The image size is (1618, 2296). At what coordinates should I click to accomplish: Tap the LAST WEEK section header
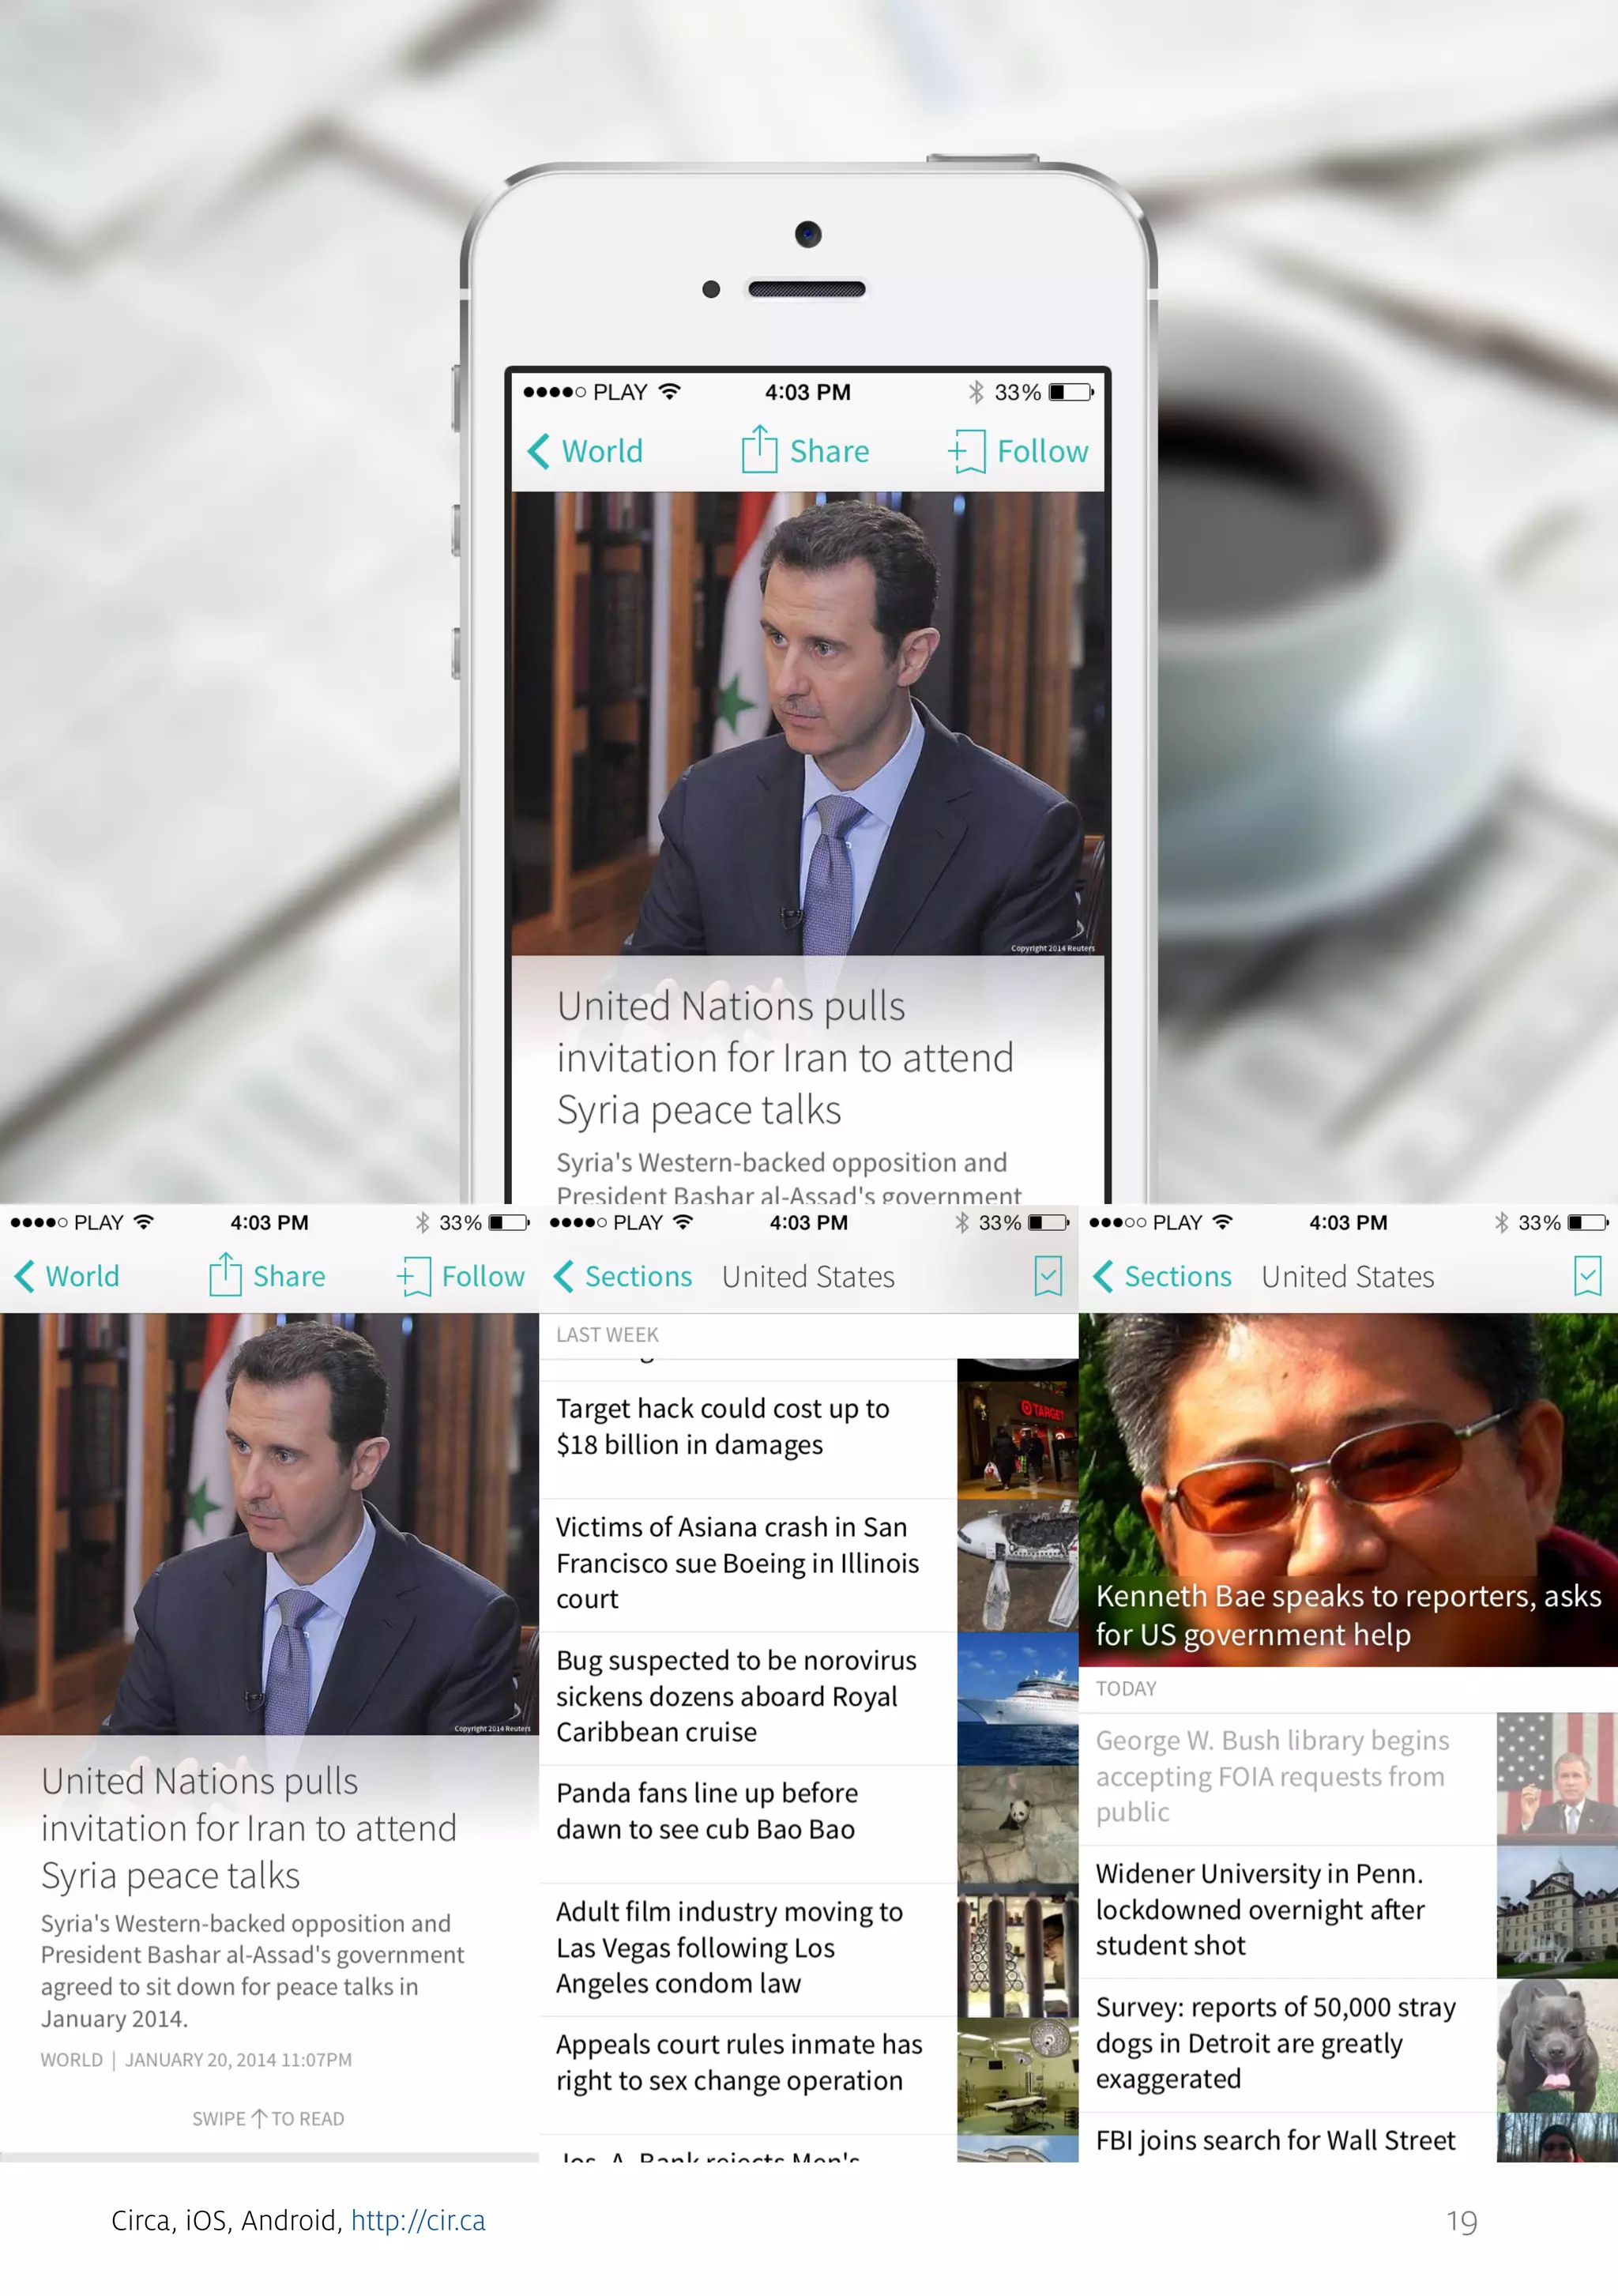808,1335
